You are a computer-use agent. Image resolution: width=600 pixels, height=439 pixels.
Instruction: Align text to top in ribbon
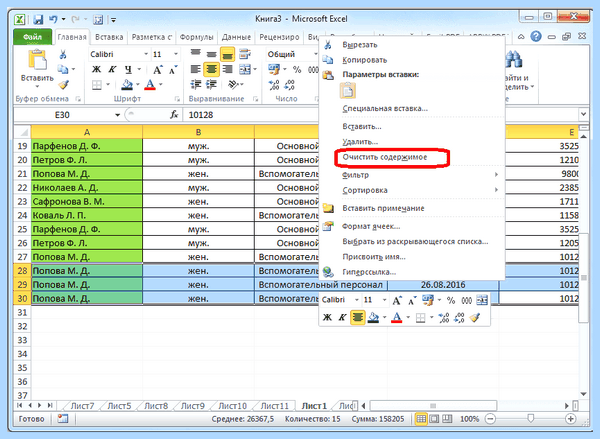coord(196,54)
